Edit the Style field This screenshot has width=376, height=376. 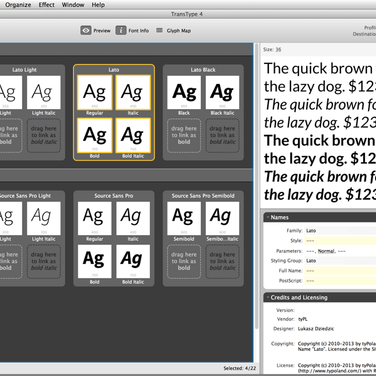click(340, 240)
